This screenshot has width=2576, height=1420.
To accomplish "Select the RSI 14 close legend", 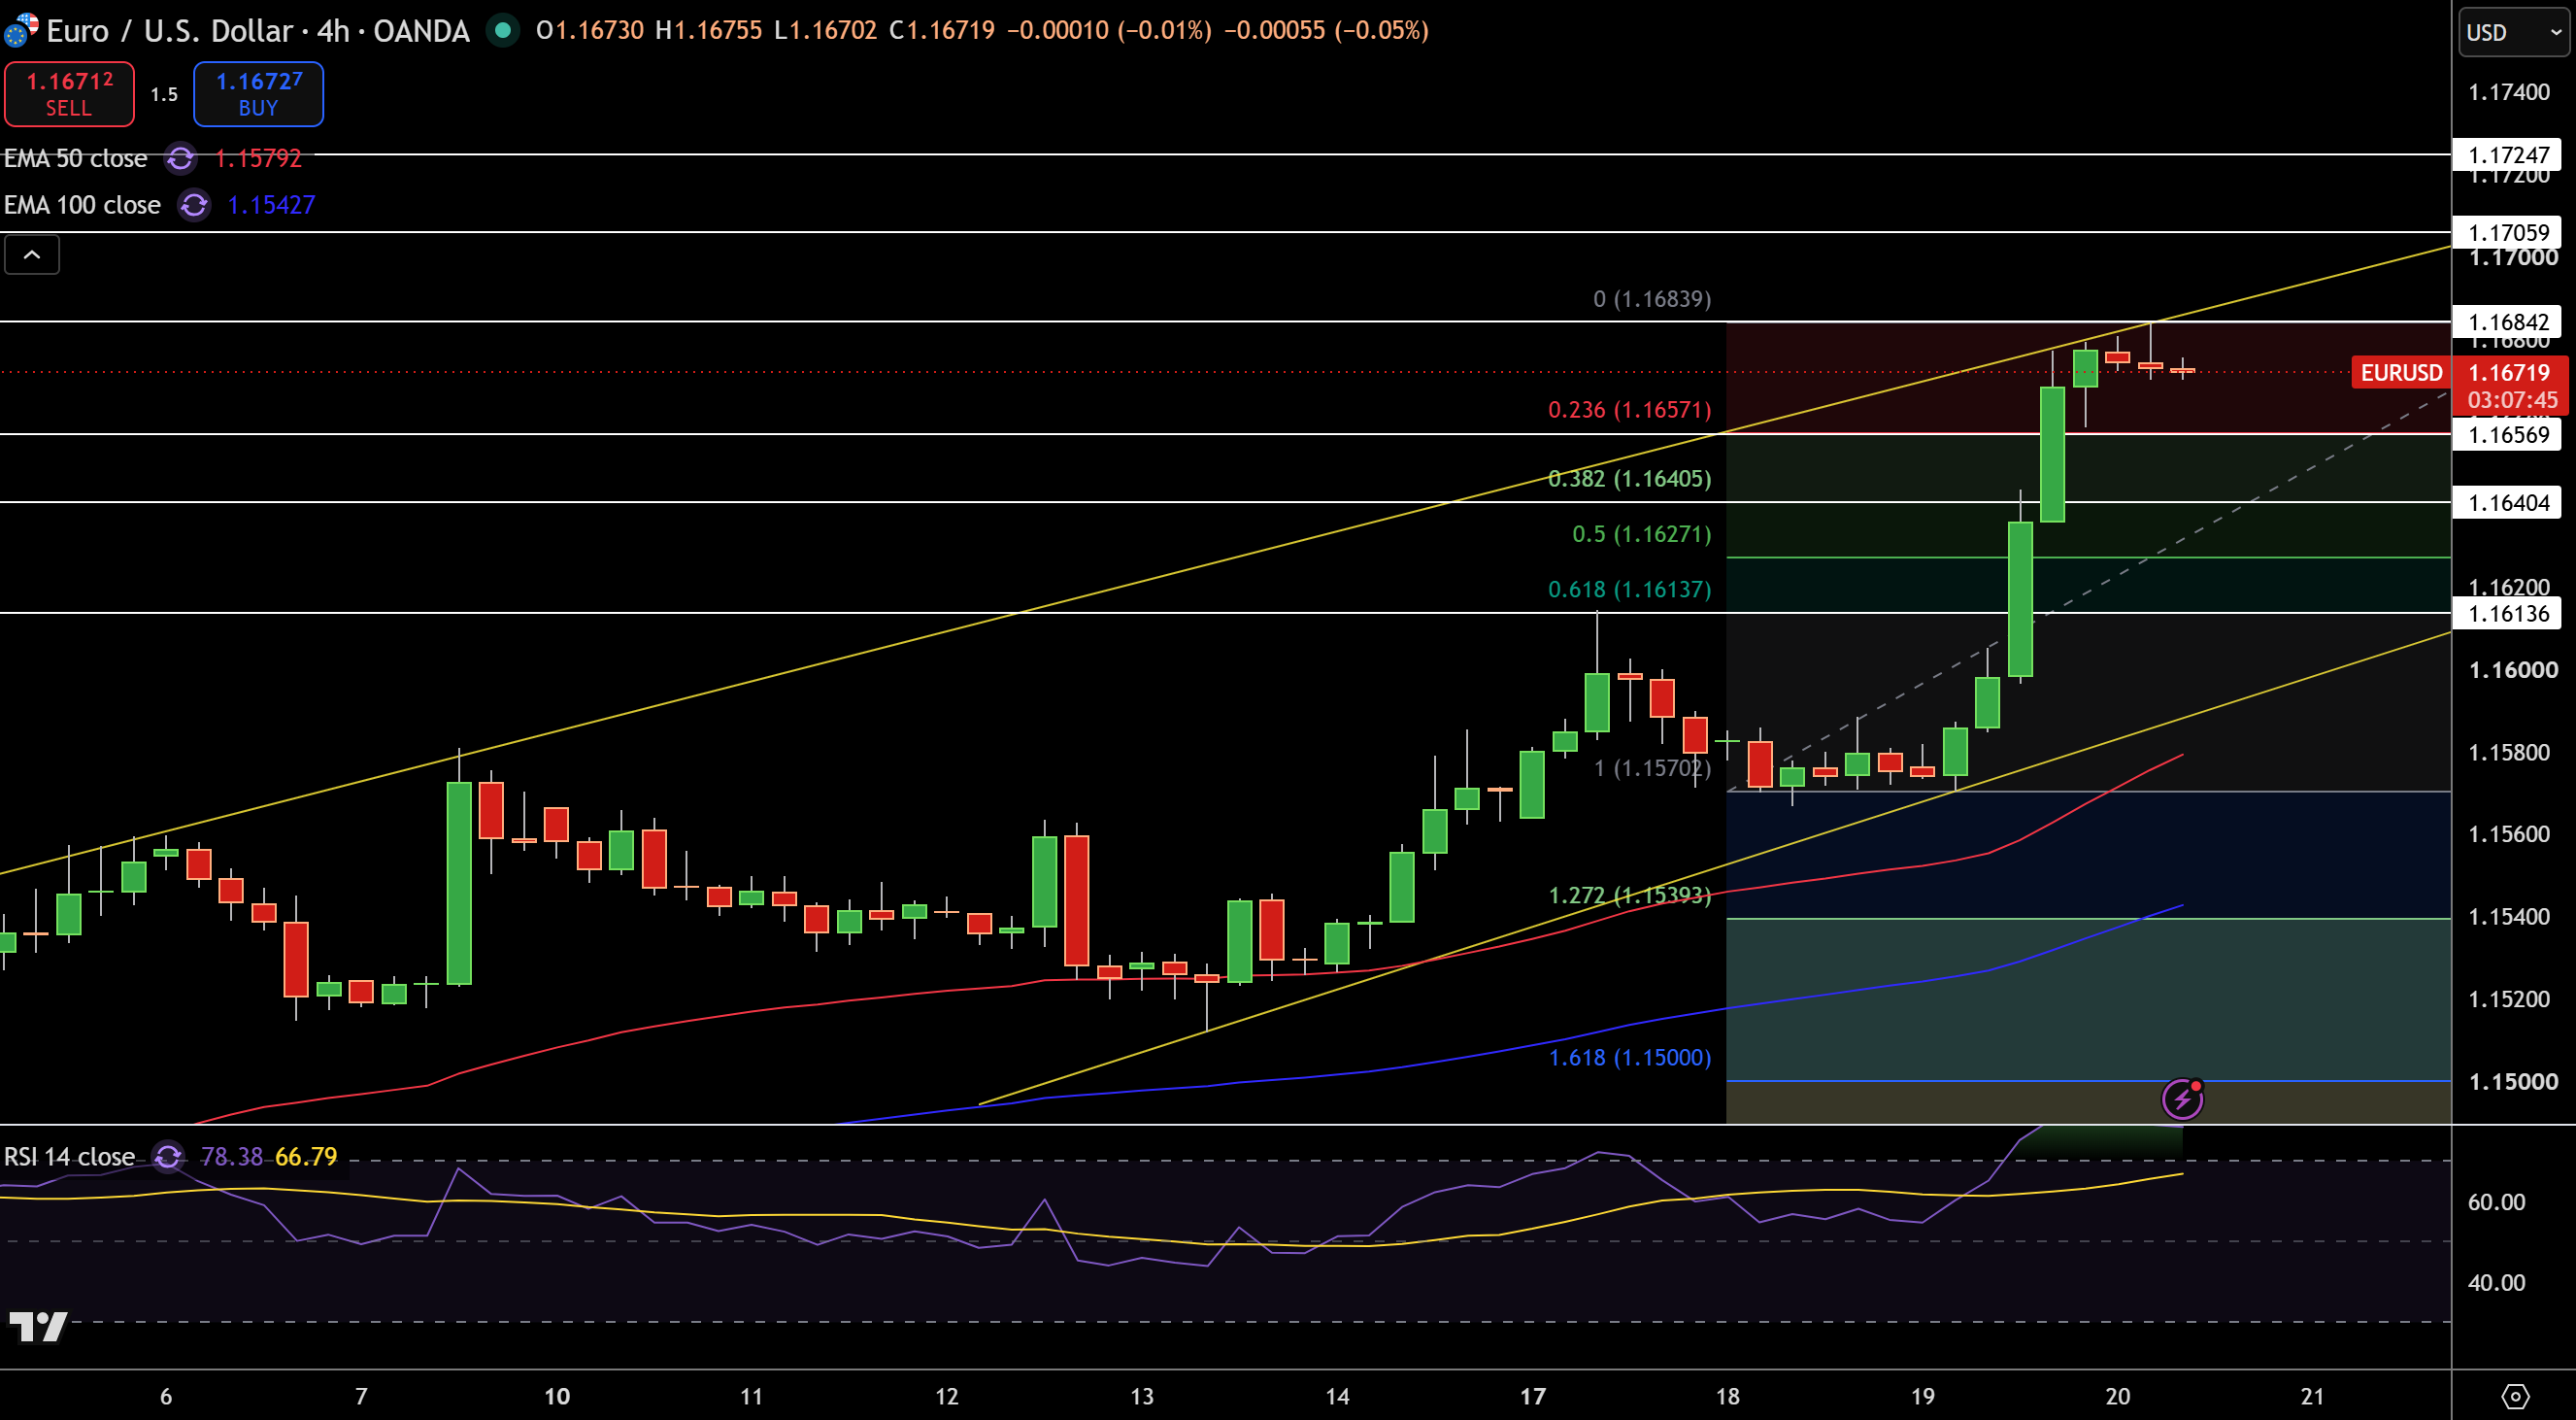I will (x=69, y=1157).
